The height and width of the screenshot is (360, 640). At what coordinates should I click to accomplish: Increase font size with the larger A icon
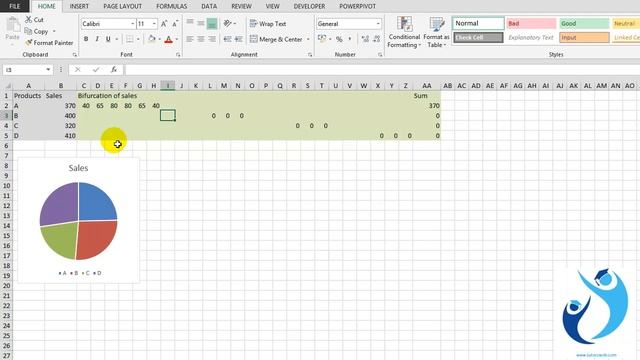click(164, 24)
